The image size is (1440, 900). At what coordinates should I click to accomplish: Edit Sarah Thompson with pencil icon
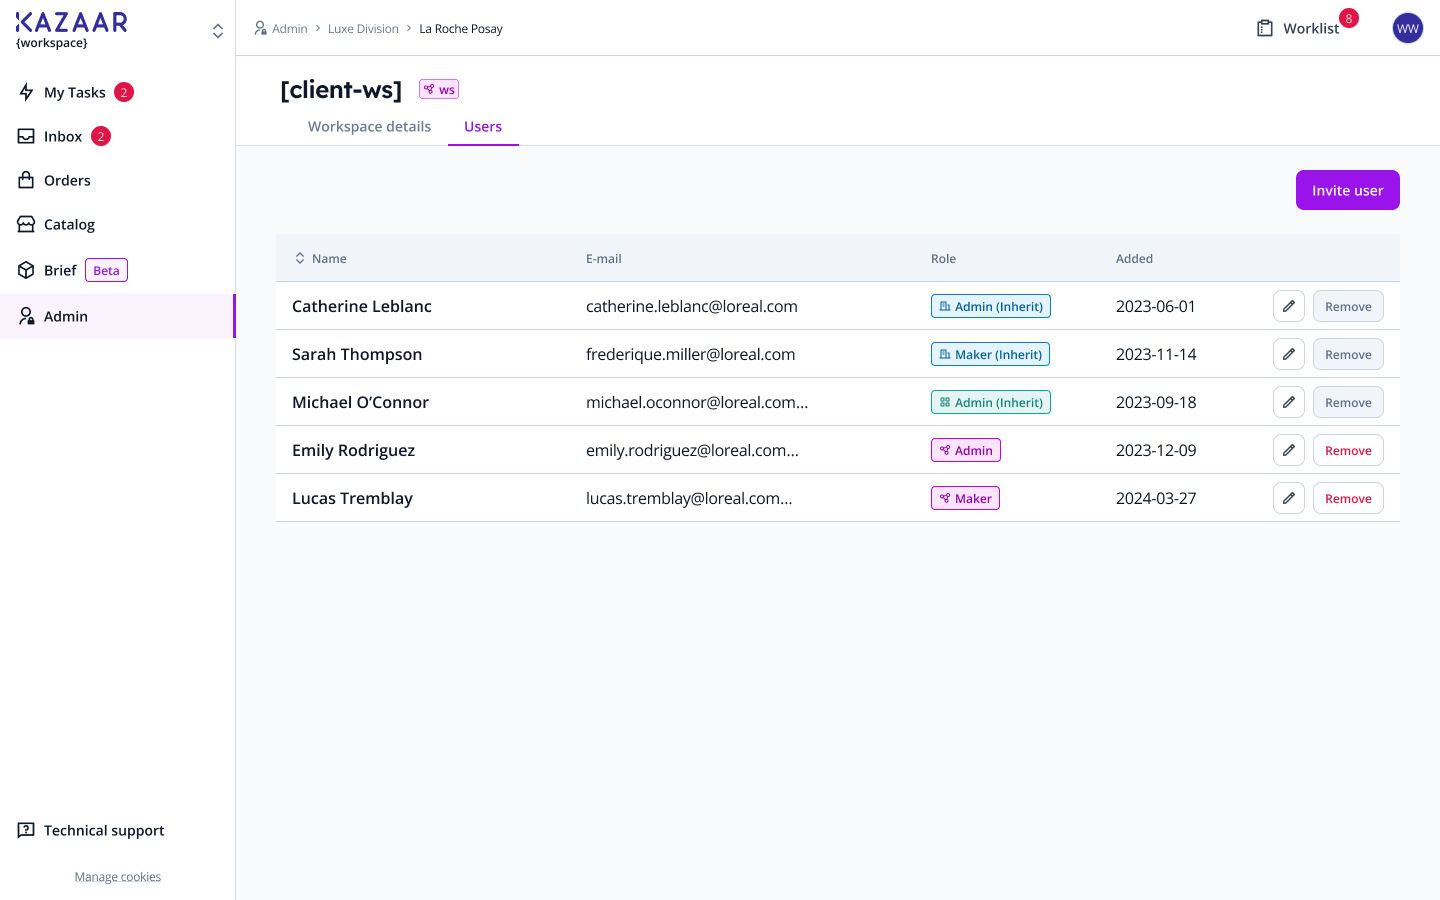coord(1289,354)
